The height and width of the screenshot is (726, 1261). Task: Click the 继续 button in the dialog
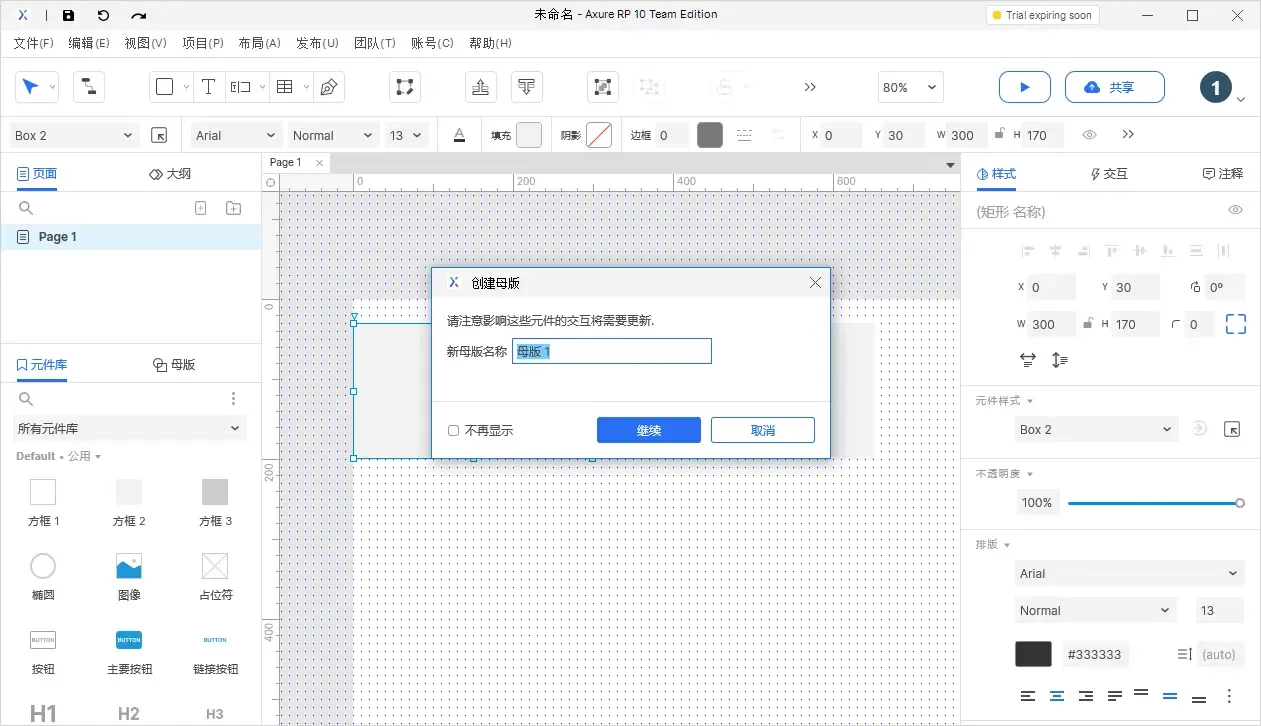(x=648, y=429)
